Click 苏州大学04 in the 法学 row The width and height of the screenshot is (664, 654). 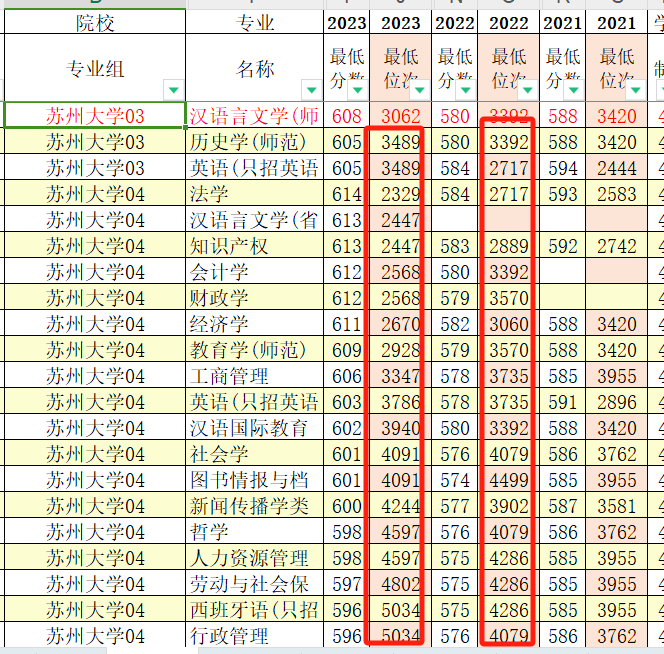click(95, 194)
